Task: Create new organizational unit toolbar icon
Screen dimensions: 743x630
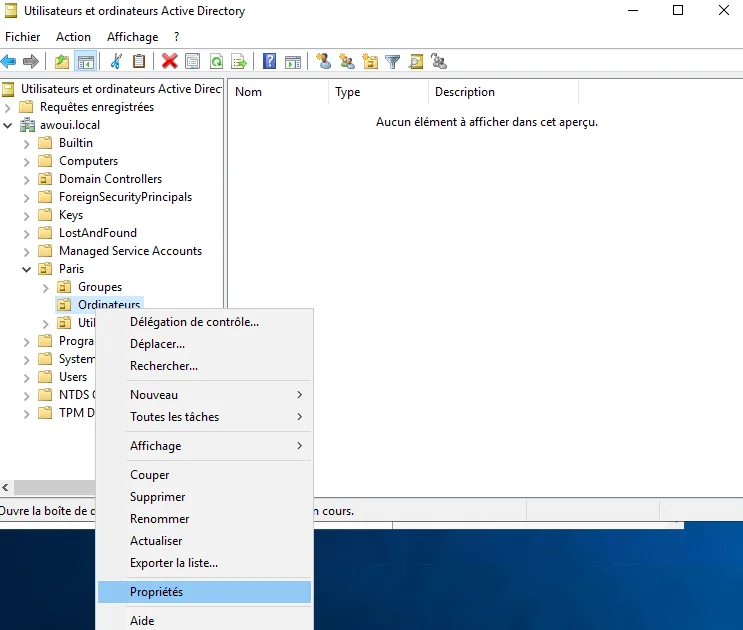Action: 370,62
